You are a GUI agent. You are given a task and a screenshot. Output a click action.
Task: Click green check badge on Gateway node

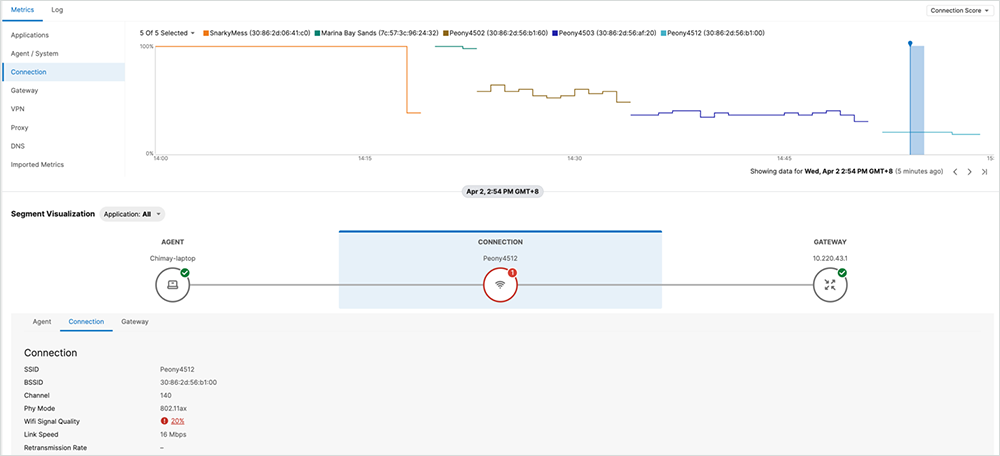[x=842, y=272]
